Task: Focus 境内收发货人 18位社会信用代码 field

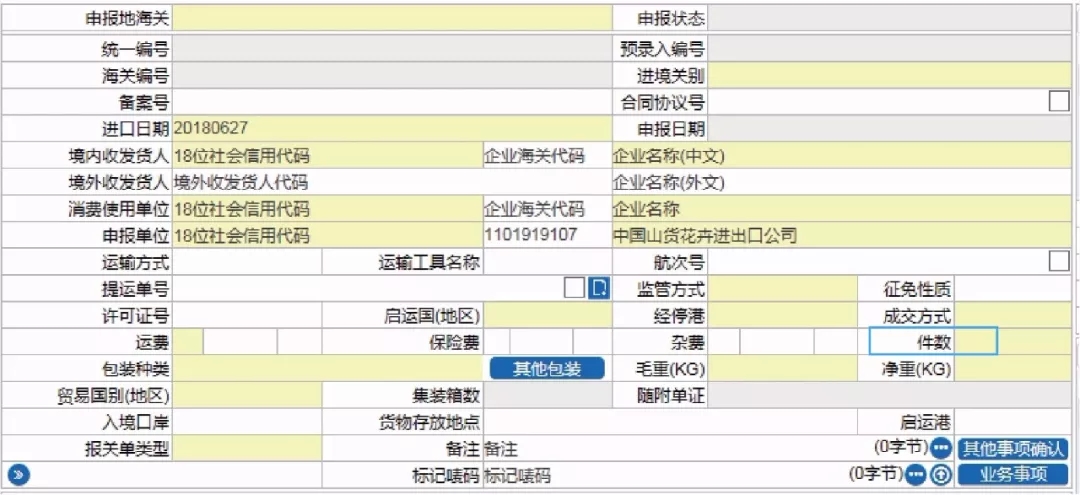Action: (327, 156)
